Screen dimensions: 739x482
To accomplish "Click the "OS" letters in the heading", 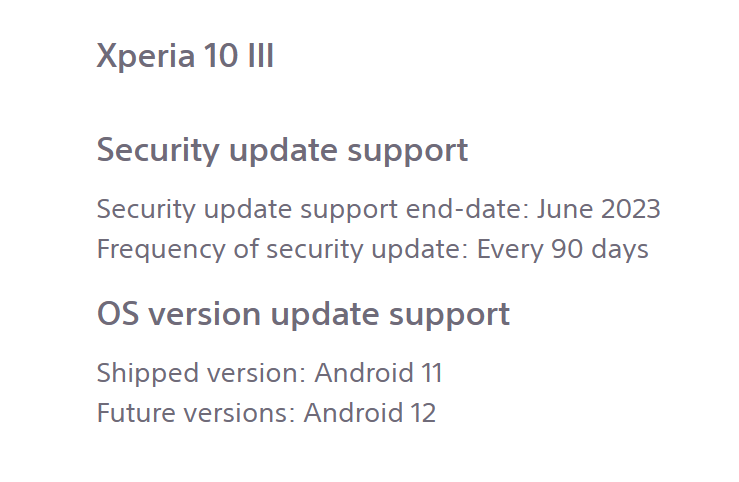I will pyautogui.click(x=118, y=314).
